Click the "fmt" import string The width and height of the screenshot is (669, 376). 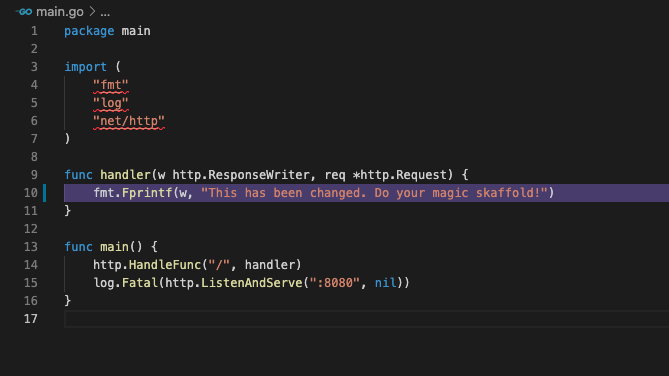[111, 85]
